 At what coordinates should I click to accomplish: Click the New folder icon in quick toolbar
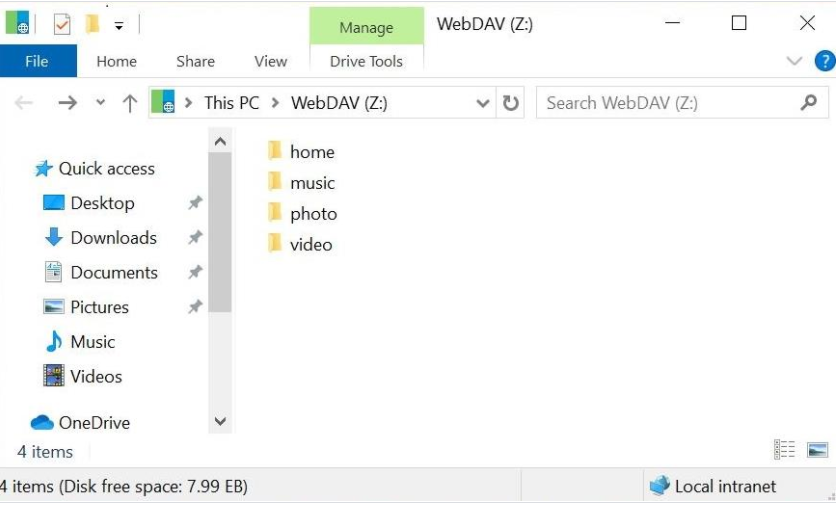92,24
